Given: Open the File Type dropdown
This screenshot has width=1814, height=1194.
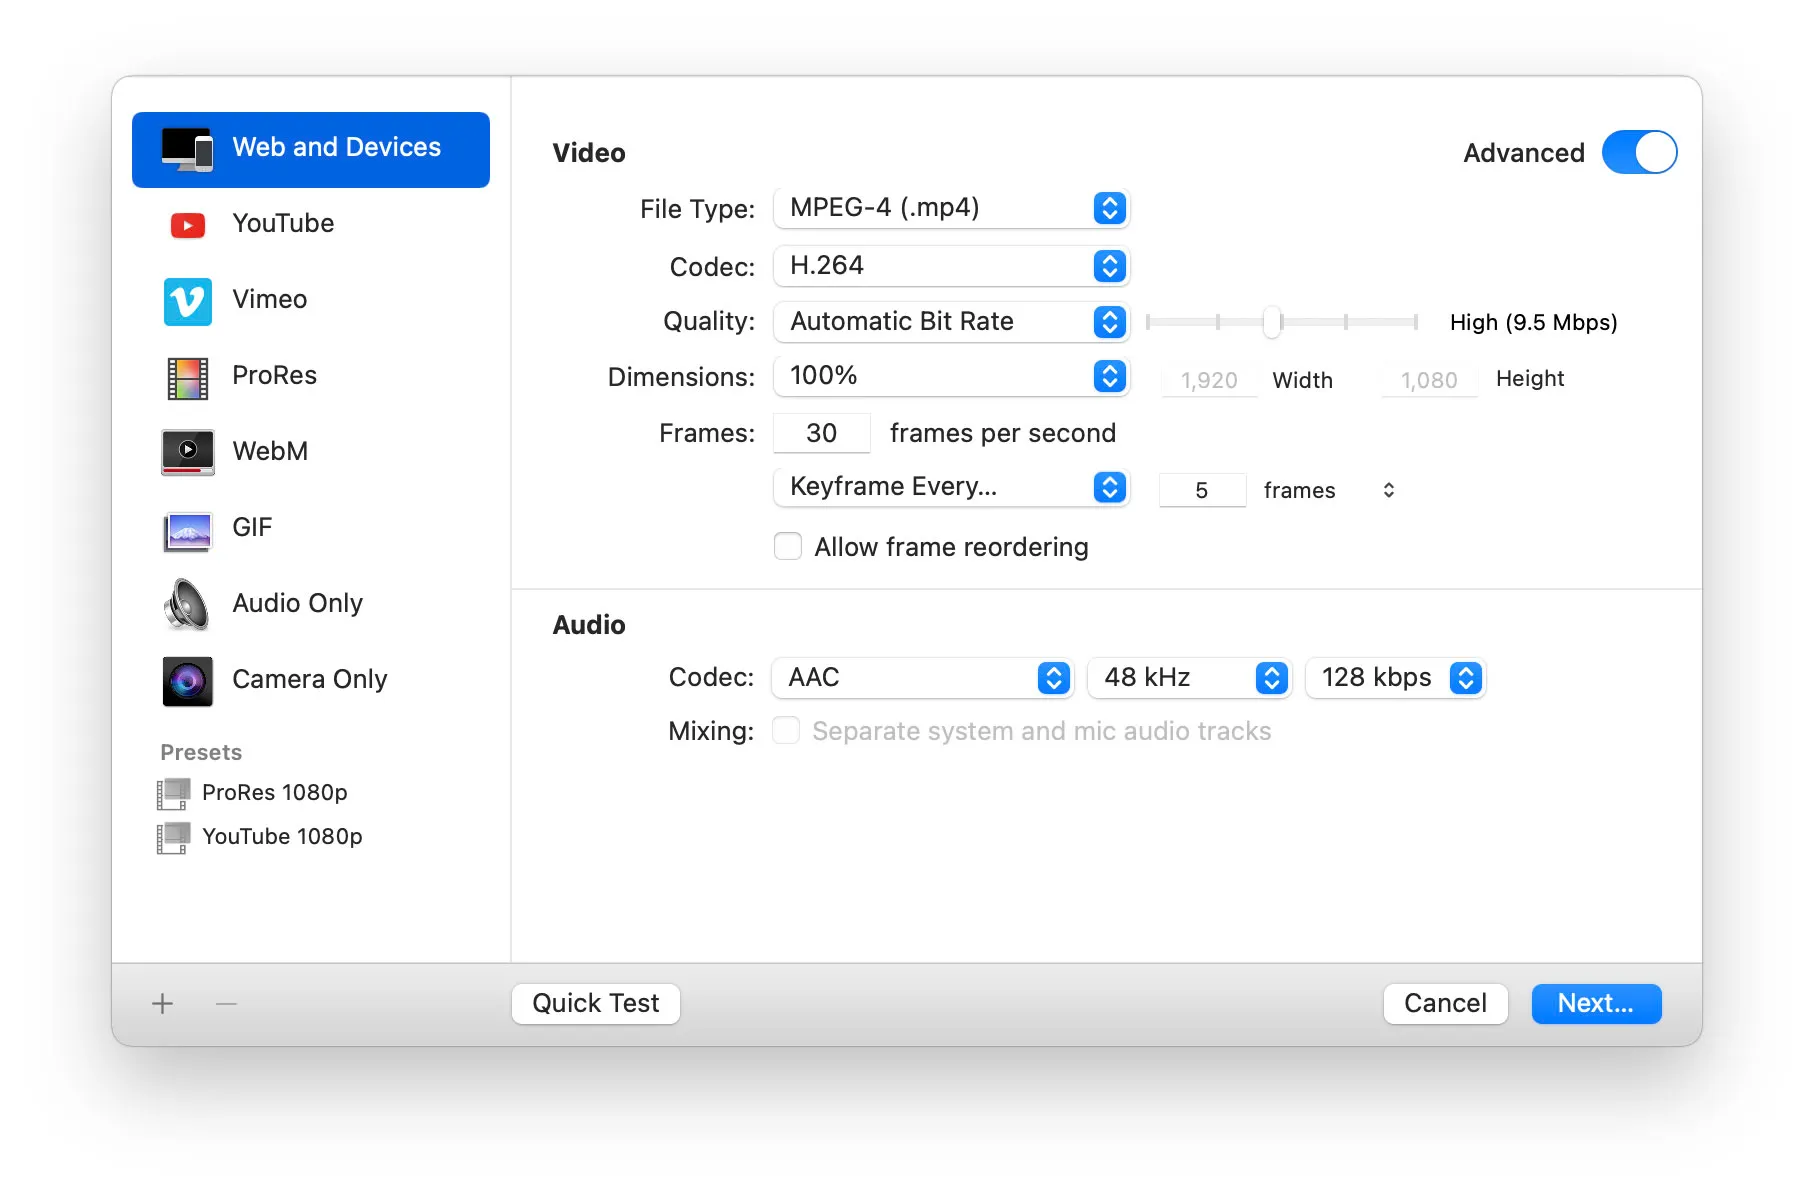Looking at the screenshot, I should click(x=950, y=208).
